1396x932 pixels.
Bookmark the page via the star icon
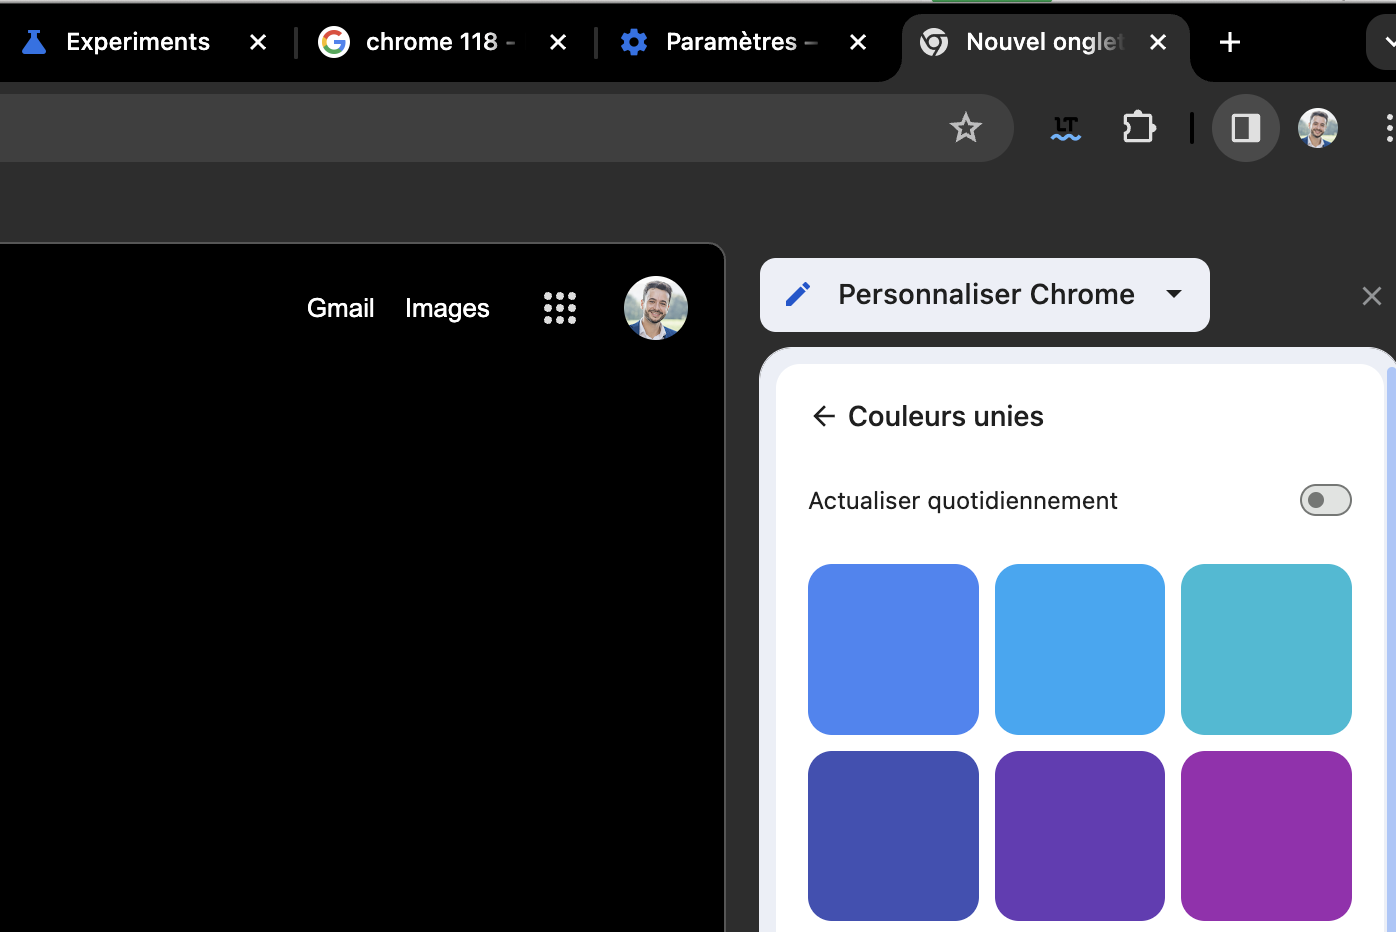pyautogui.click(x=965, y=128)
